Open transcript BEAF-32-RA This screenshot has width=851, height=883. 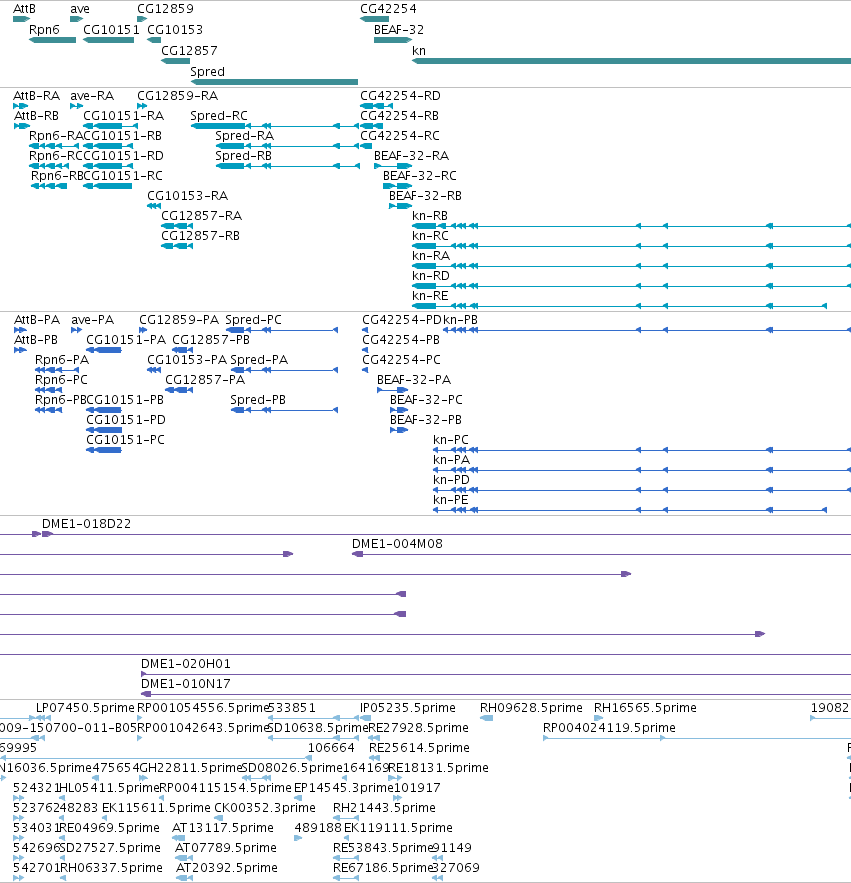click(x=393, y=166)
